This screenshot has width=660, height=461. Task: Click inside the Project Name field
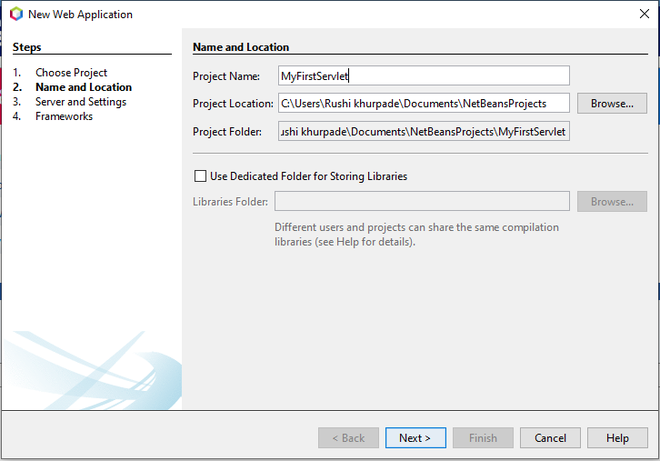click(423, 76)
